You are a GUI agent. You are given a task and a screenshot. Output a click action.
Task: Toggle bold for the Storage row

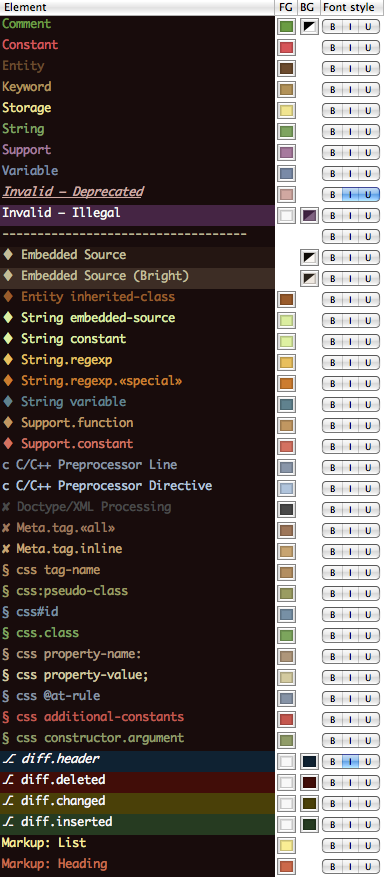tap(333, 110)
